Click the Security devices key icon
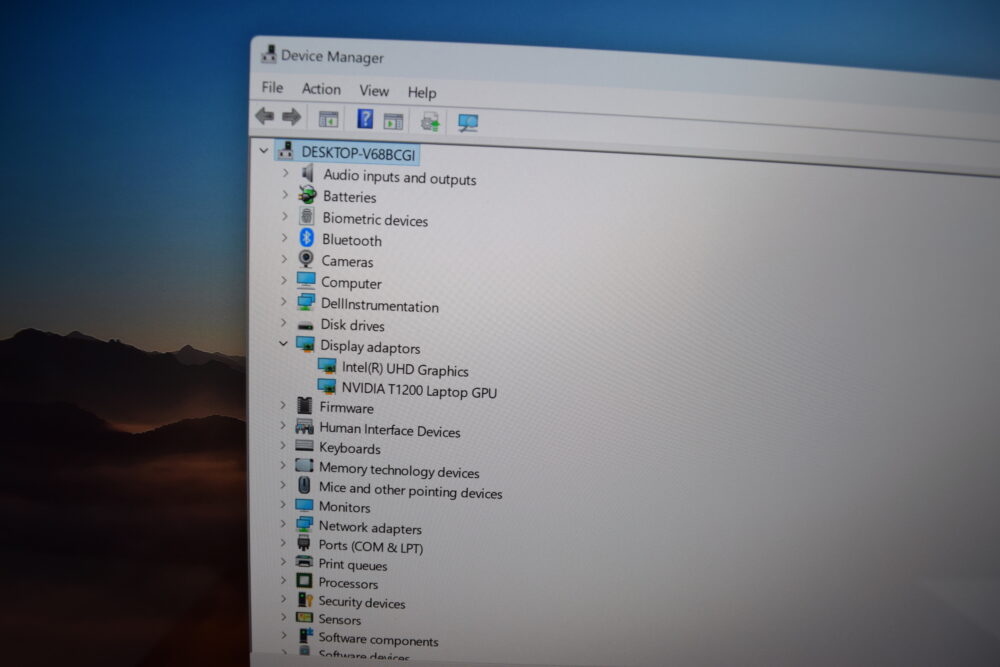 click(x=305, y=600)
